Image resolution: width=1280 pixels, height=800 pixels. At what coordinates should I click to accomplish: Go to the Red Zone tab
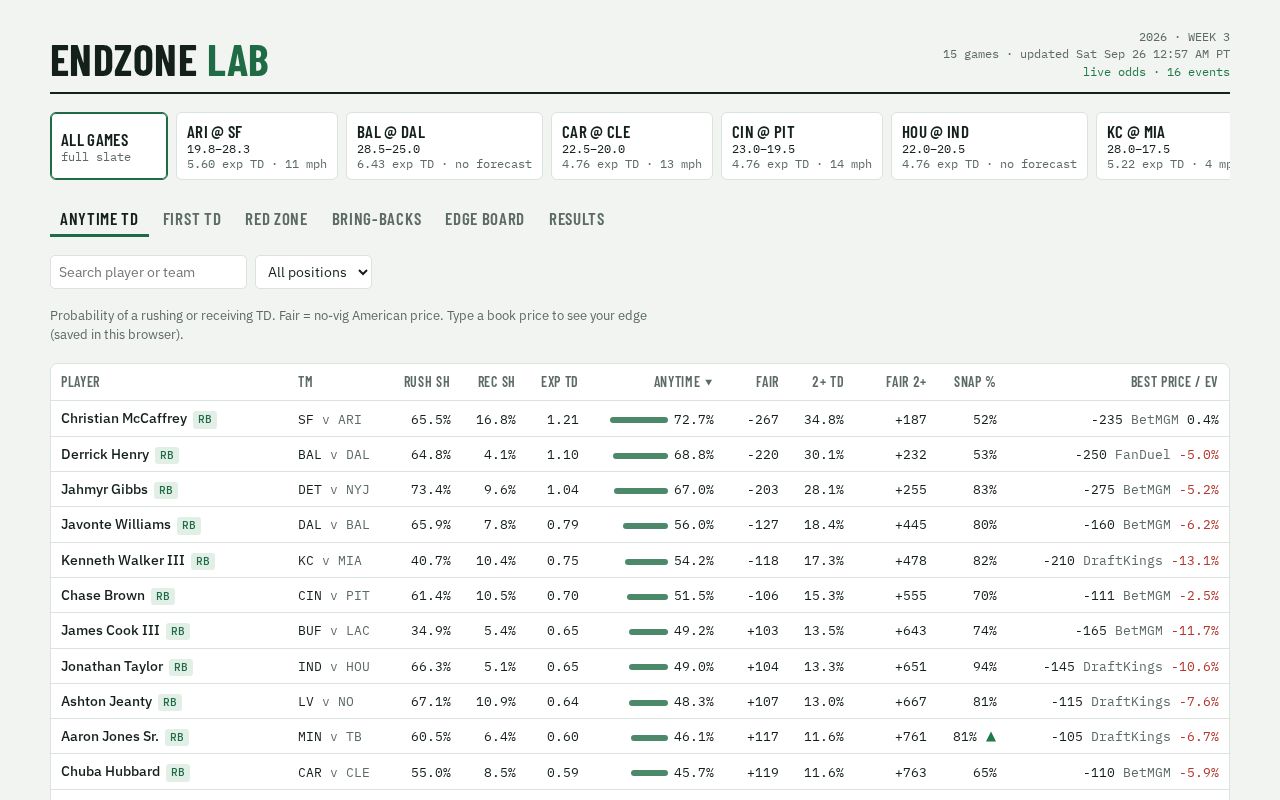(x=276, y=219)
